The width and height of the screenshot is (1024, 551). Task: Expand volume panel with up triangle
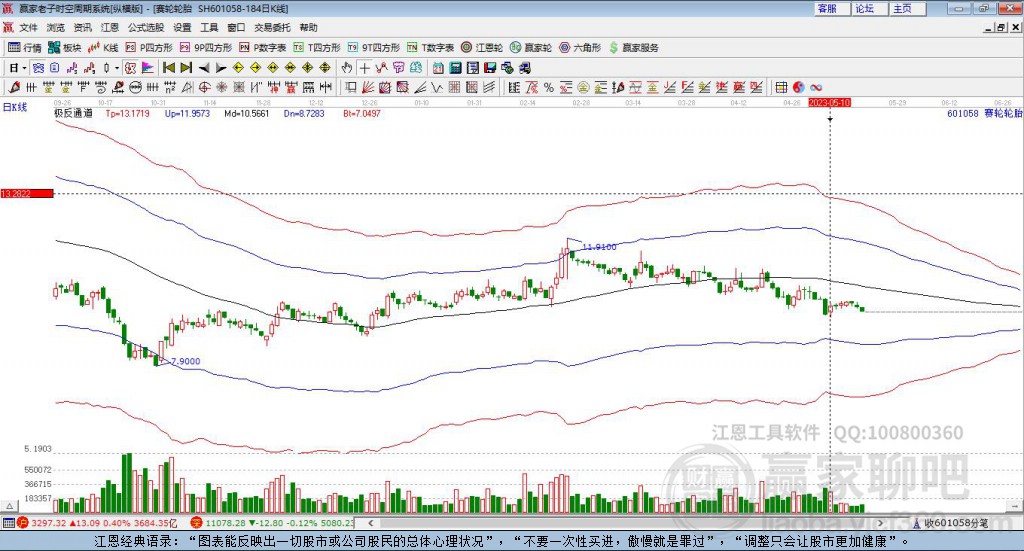(x=9, y=506)
